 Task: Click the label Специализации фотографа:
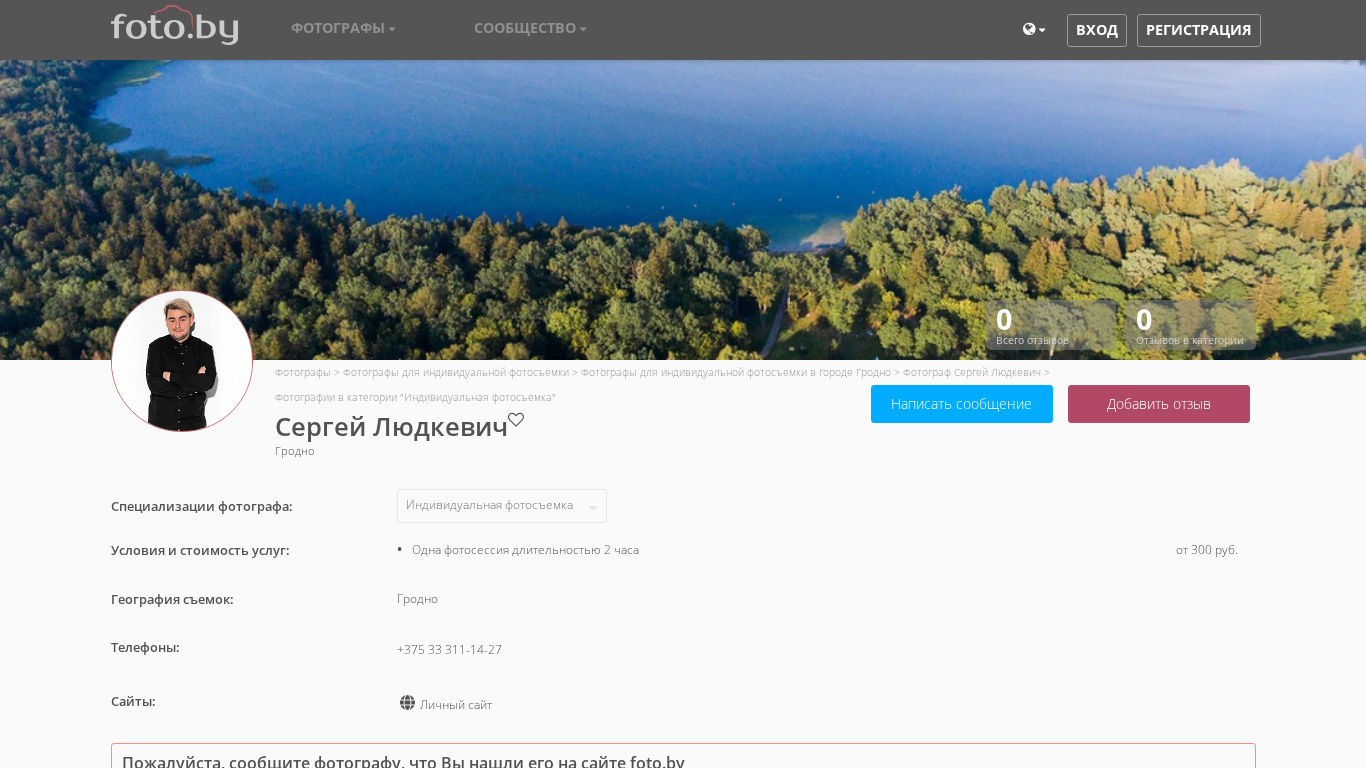[x=202, y=506]
